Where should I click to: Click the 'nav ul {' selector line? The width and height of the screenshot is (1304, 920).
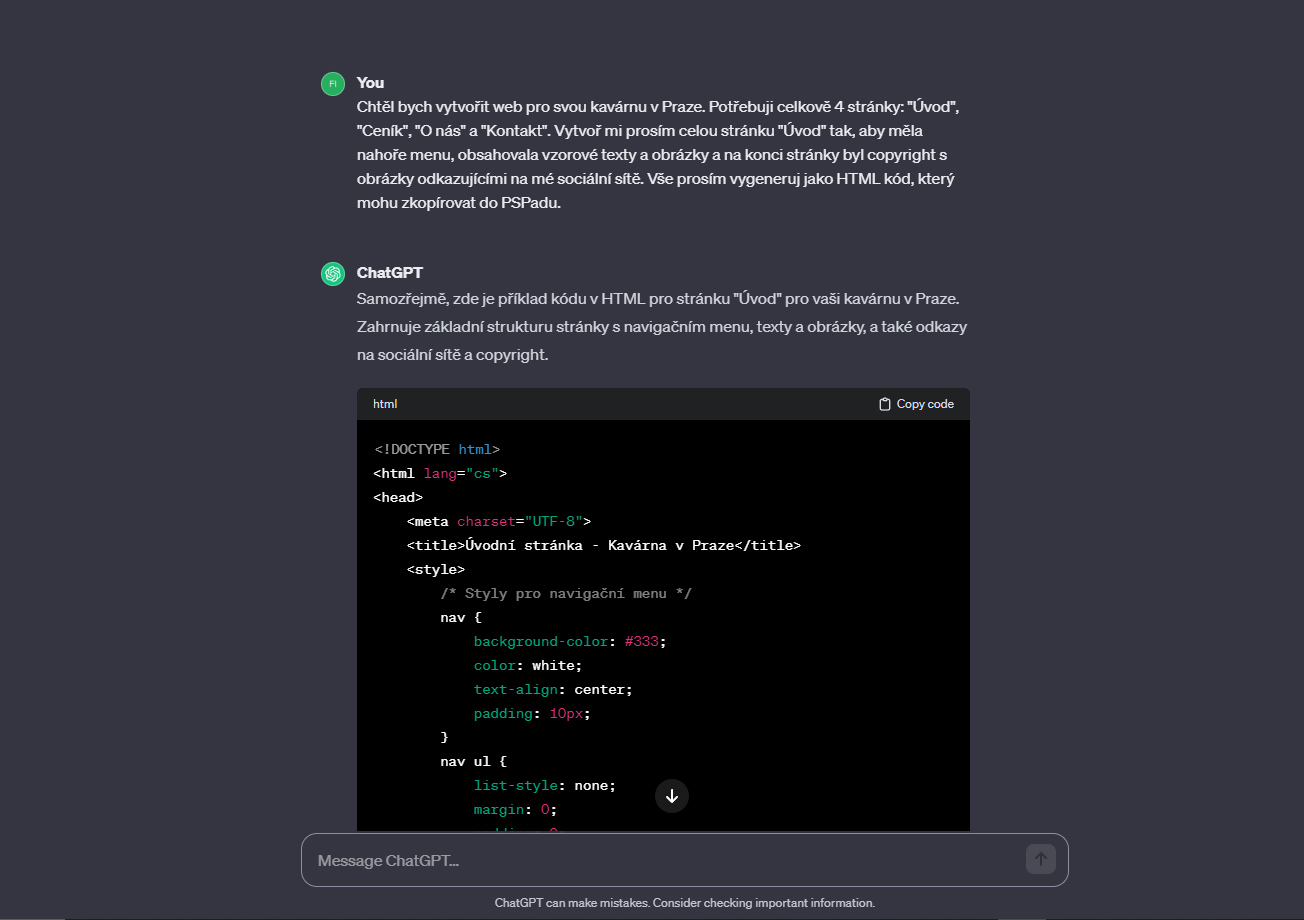[x=474, y=762]
